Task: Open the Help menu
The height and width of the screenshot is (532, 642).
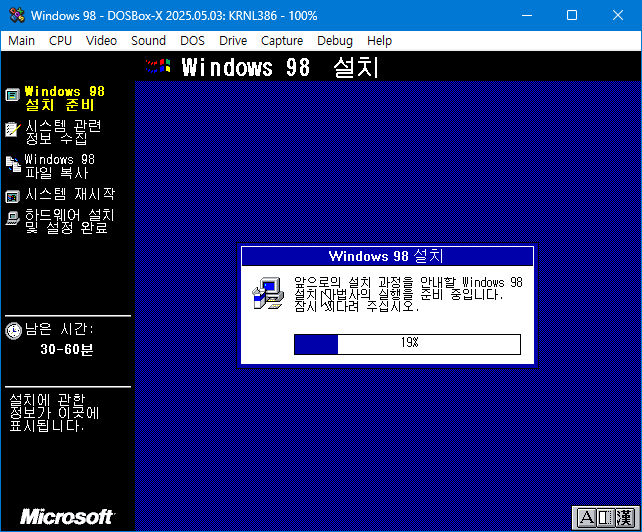Action: click(379, 41)
